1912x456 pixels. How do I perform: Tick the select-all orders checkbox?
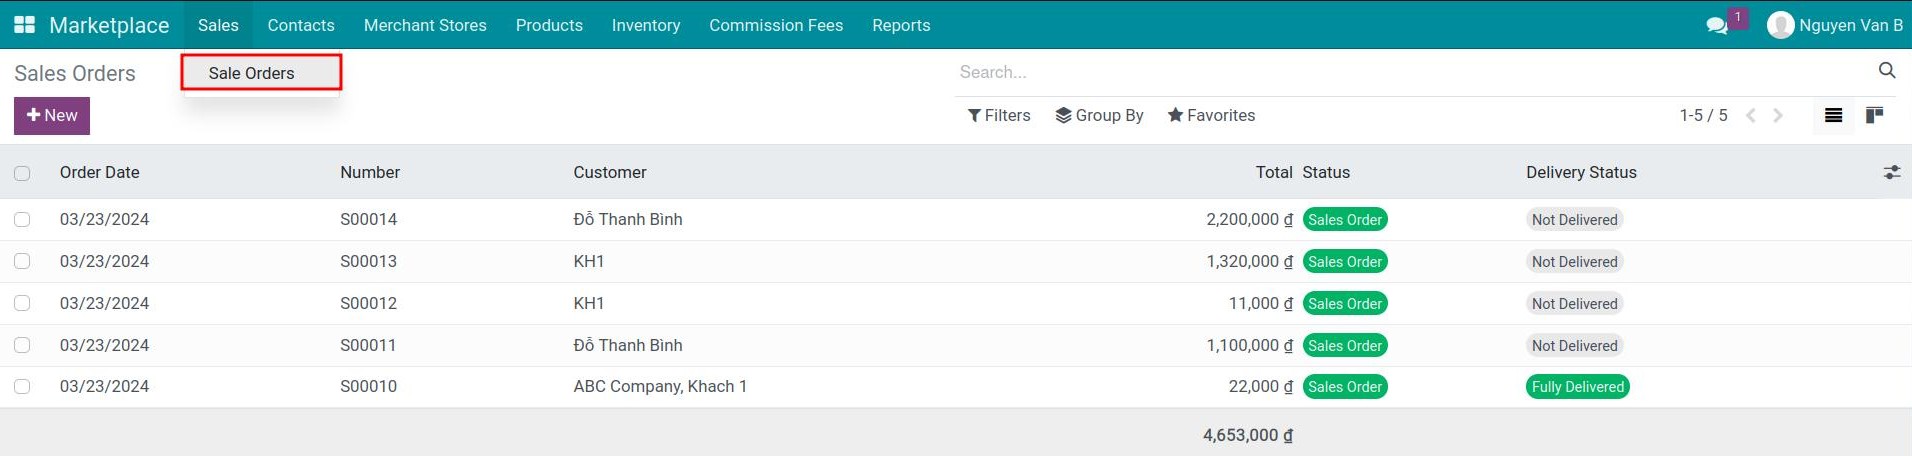coord(22,173)
